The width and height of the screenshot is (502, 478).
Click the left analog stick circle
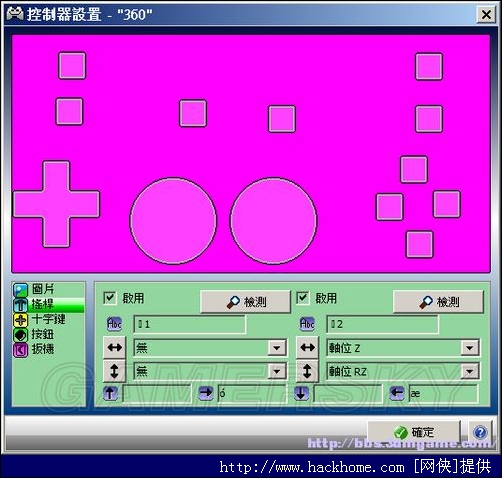click(173, 221)
